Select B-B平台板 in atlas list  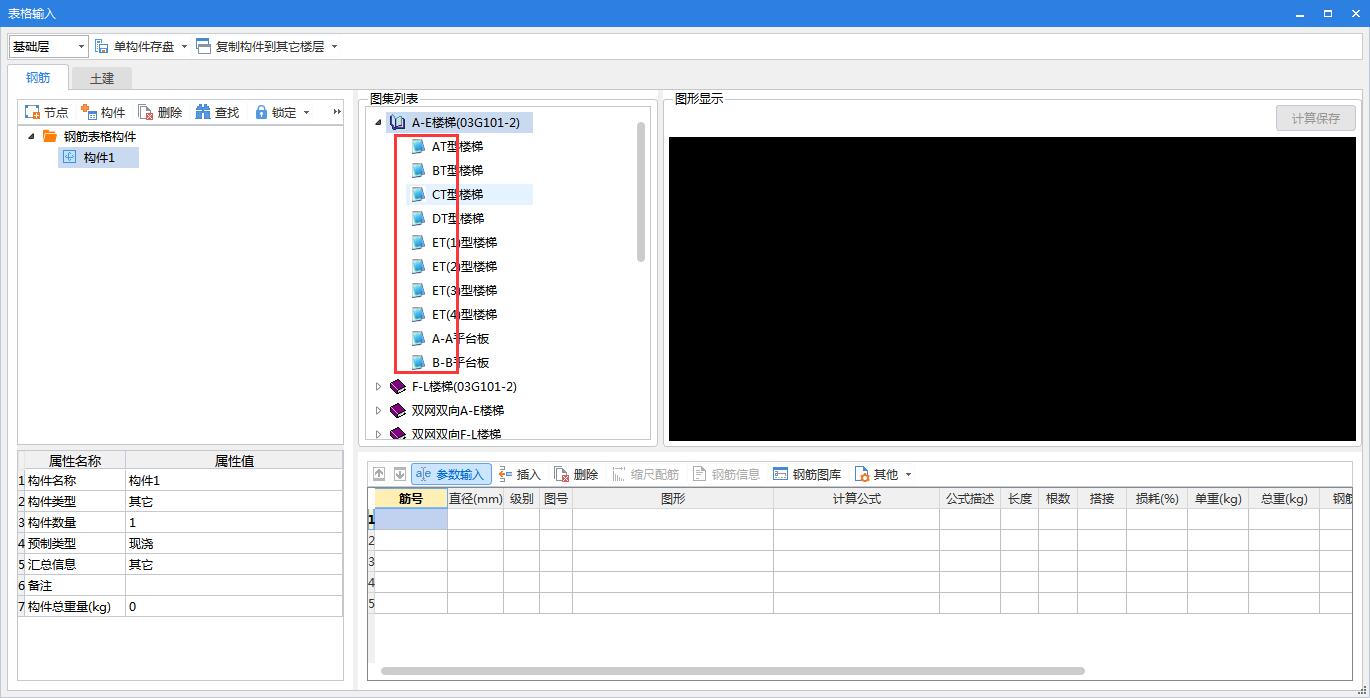coord(460,362)
